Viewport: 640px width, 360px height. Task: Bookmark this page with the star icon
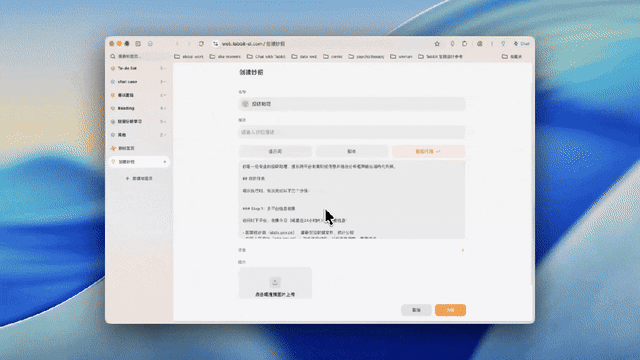pyautogui.click(x=437, y=44)
